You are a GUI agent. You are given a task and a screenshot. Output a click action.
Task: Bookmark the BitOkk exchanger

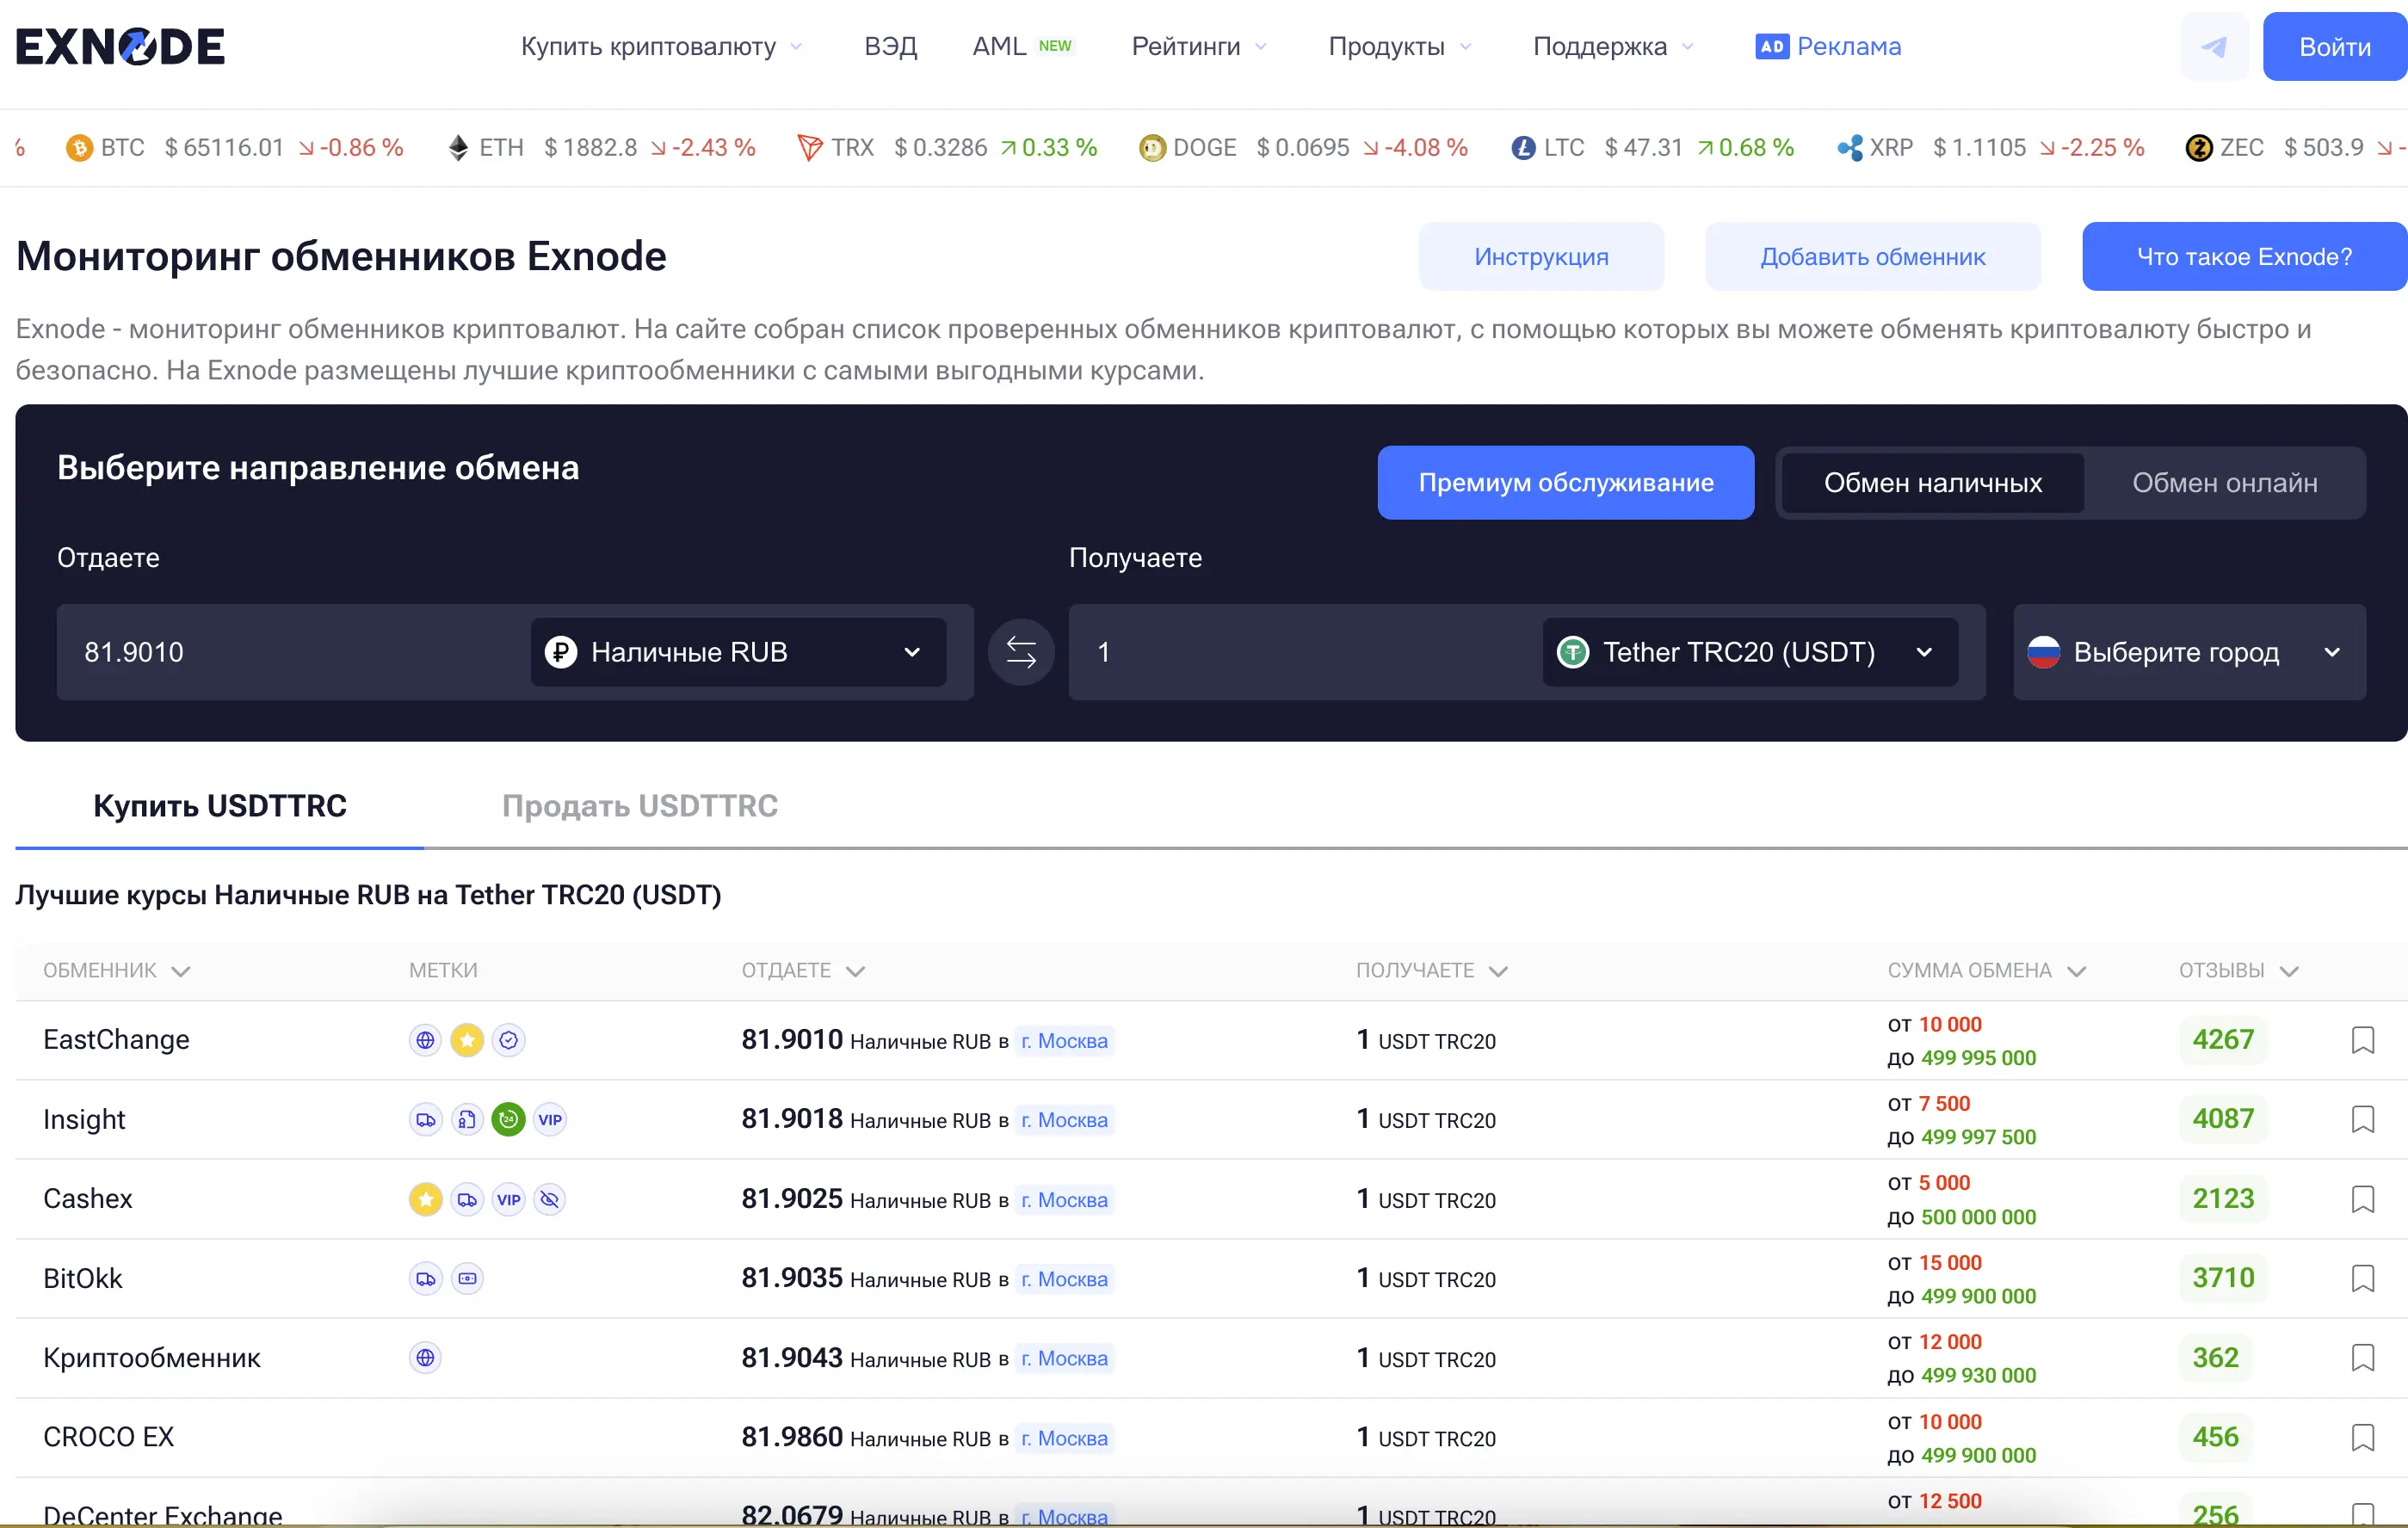click(2362, 1278)
